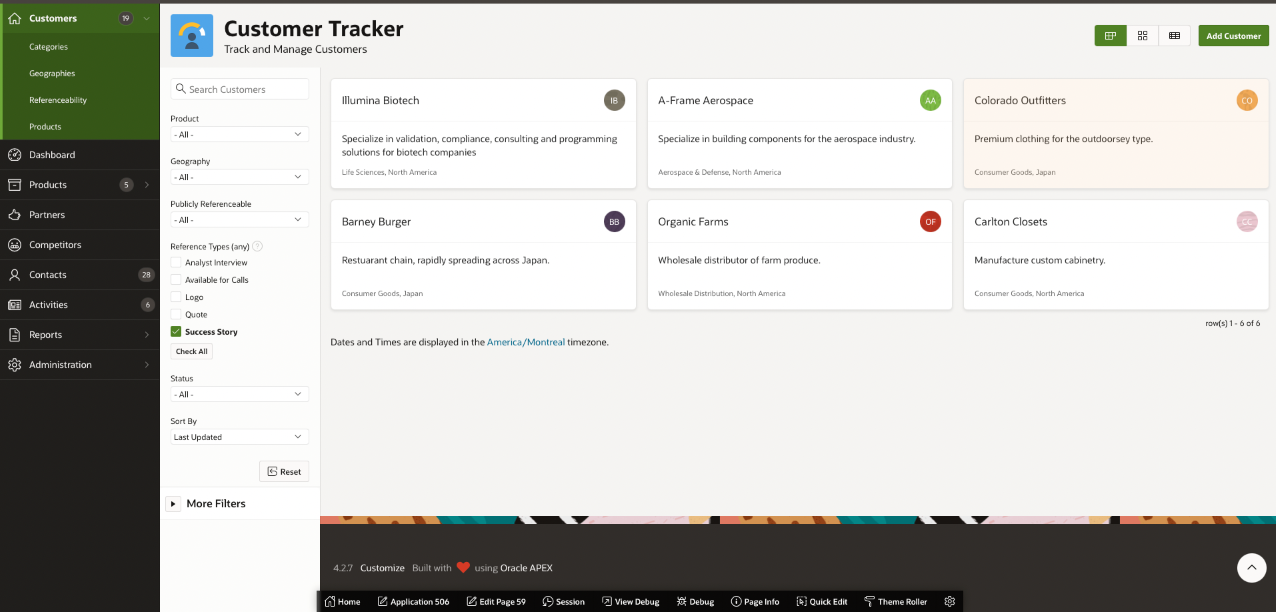Image resolution: width=1276 pixels, height=612 pixels.
Task: Open the Geography dropdown
Action: pyautogui.click(x=239, y=177)
